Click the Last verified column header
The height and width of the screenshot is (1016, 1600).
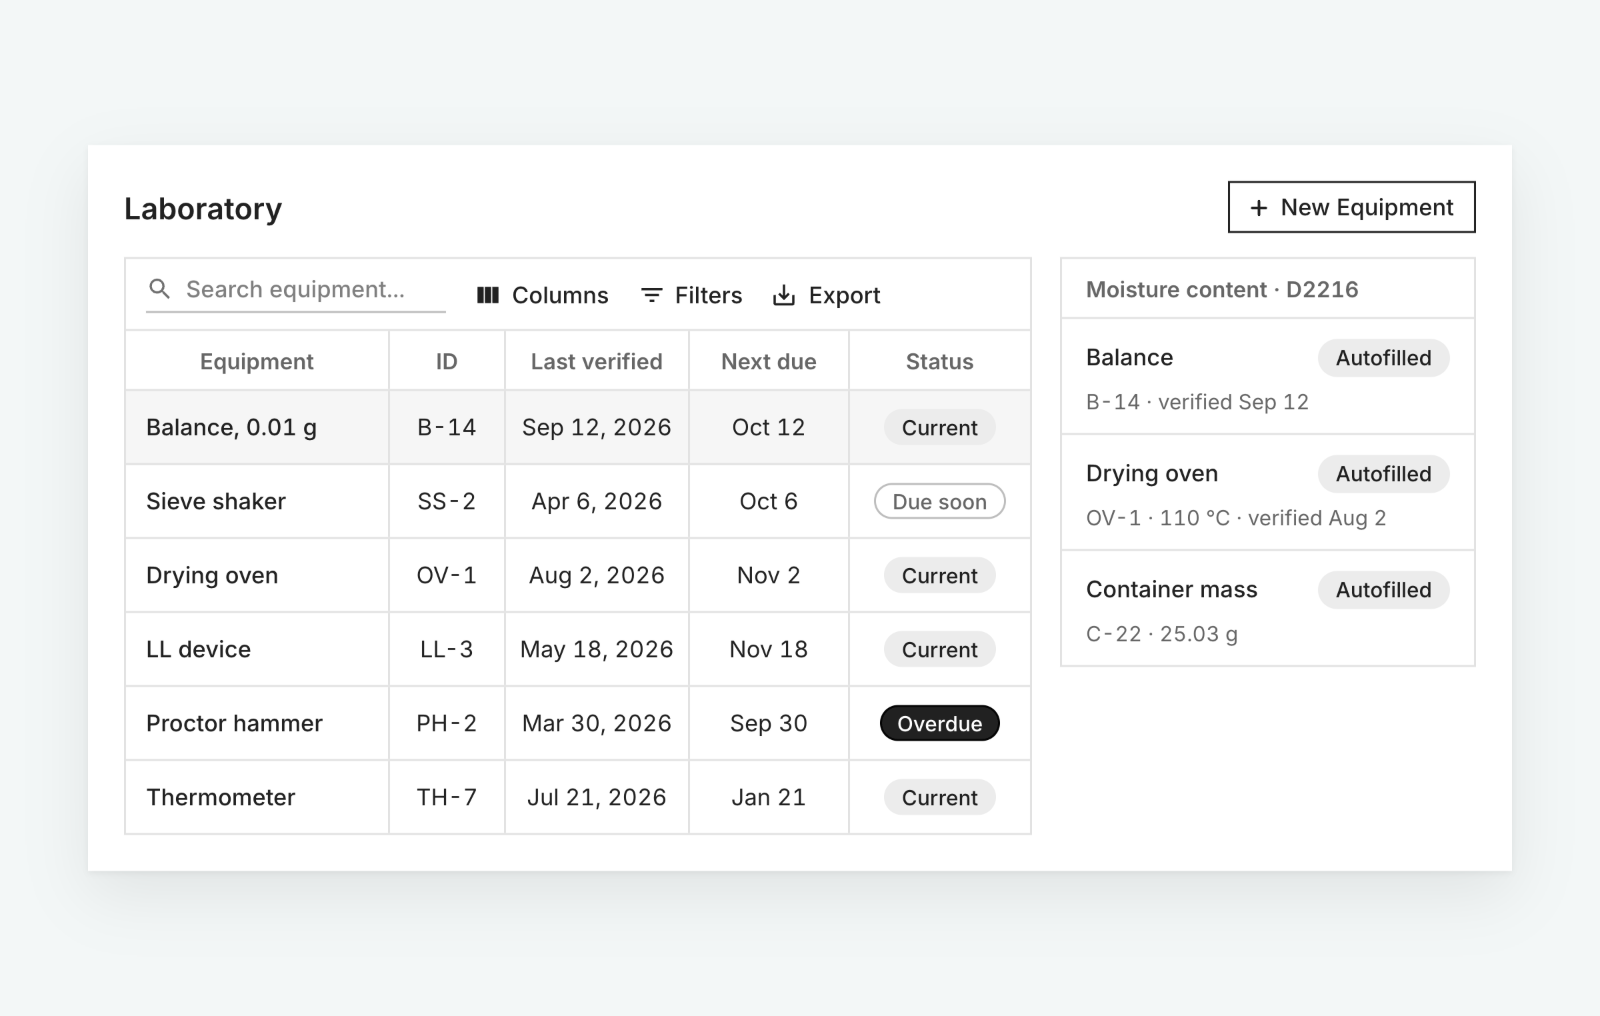point(597,361)
